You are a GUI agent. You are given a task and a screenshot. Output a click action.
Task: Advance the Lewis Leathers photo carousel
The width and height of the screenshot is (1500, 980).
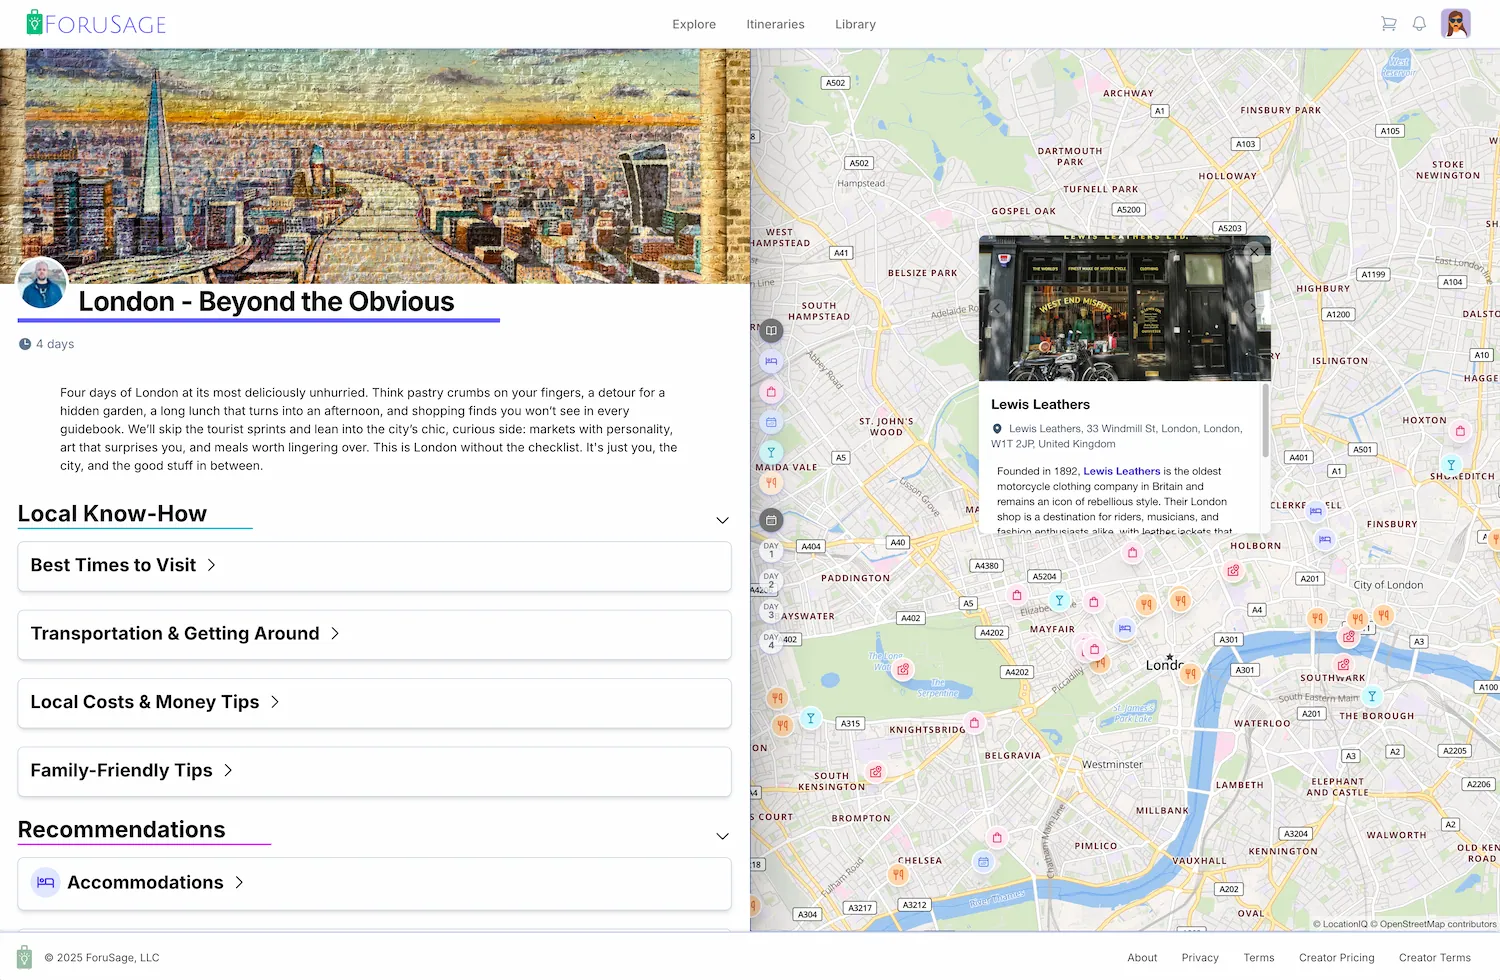click(1253, 308)
